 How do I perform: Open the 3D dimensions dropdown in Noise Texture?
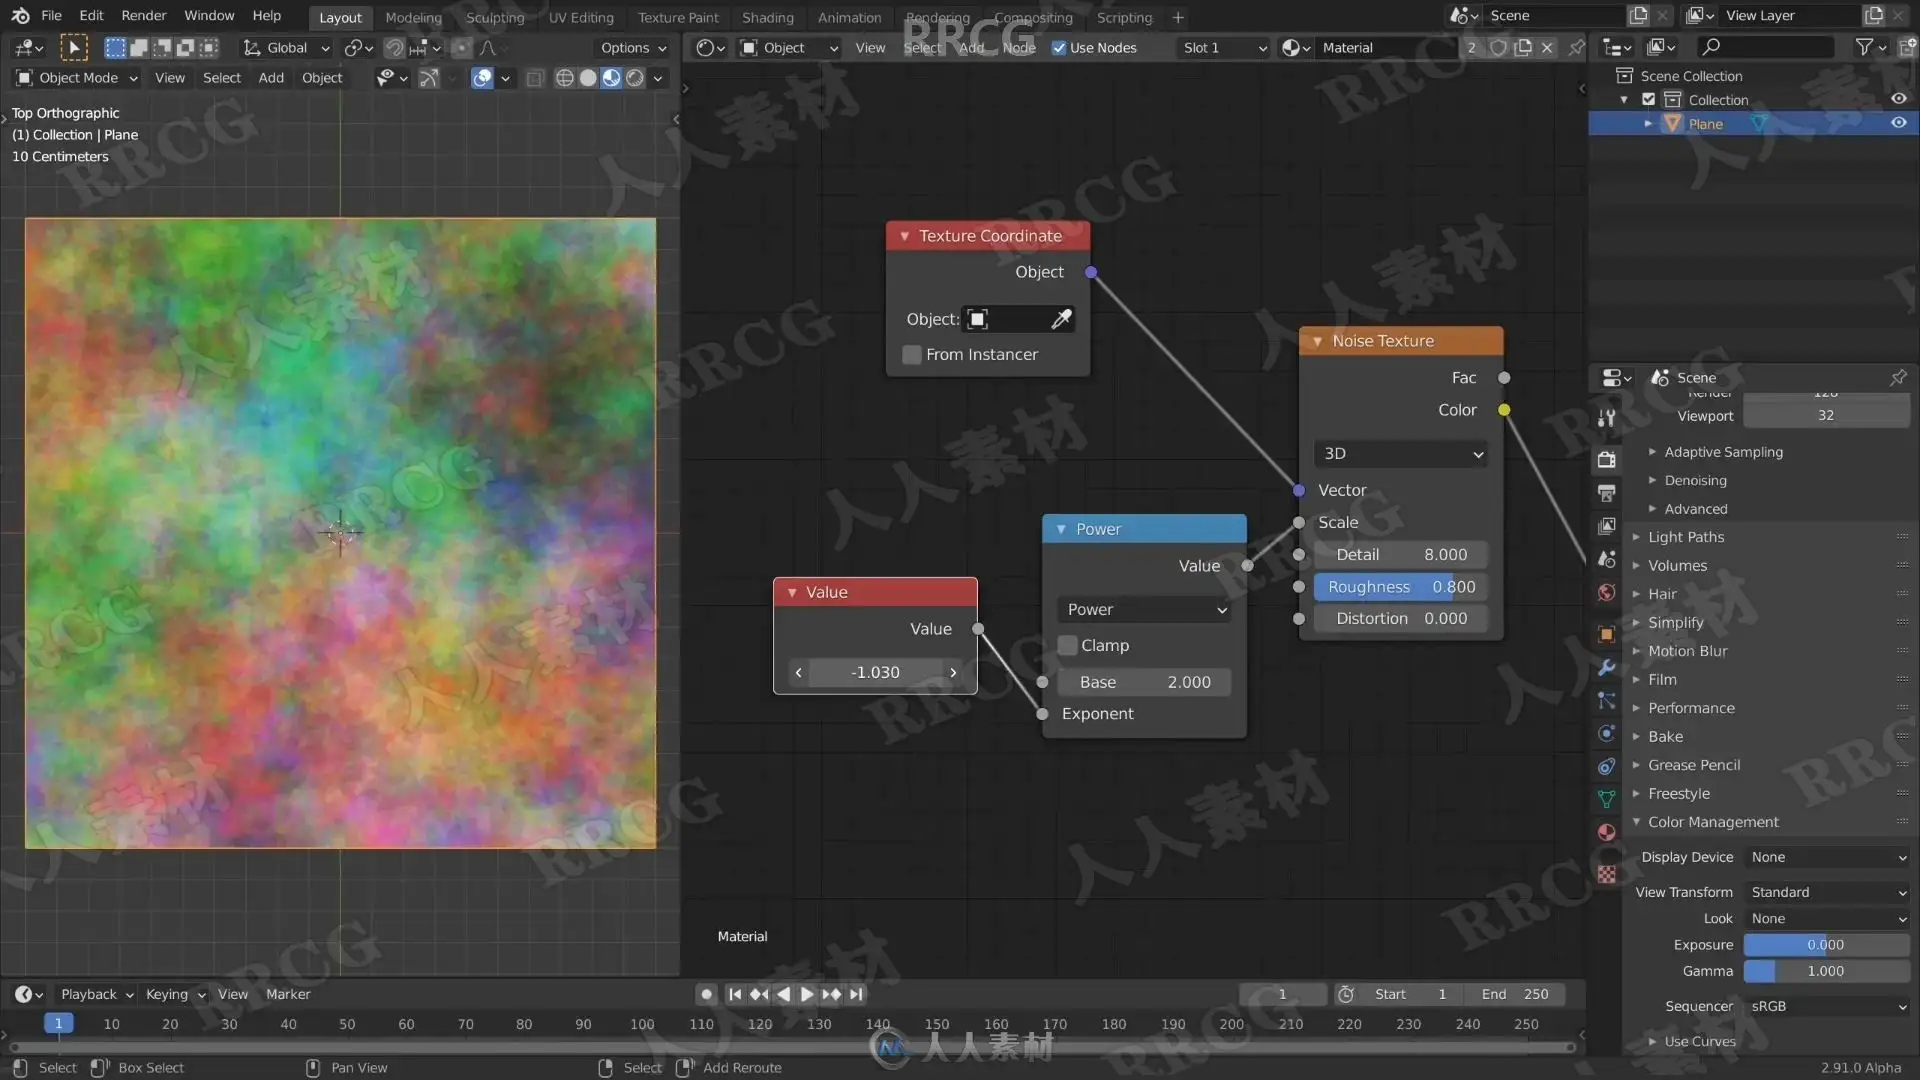1401,454
